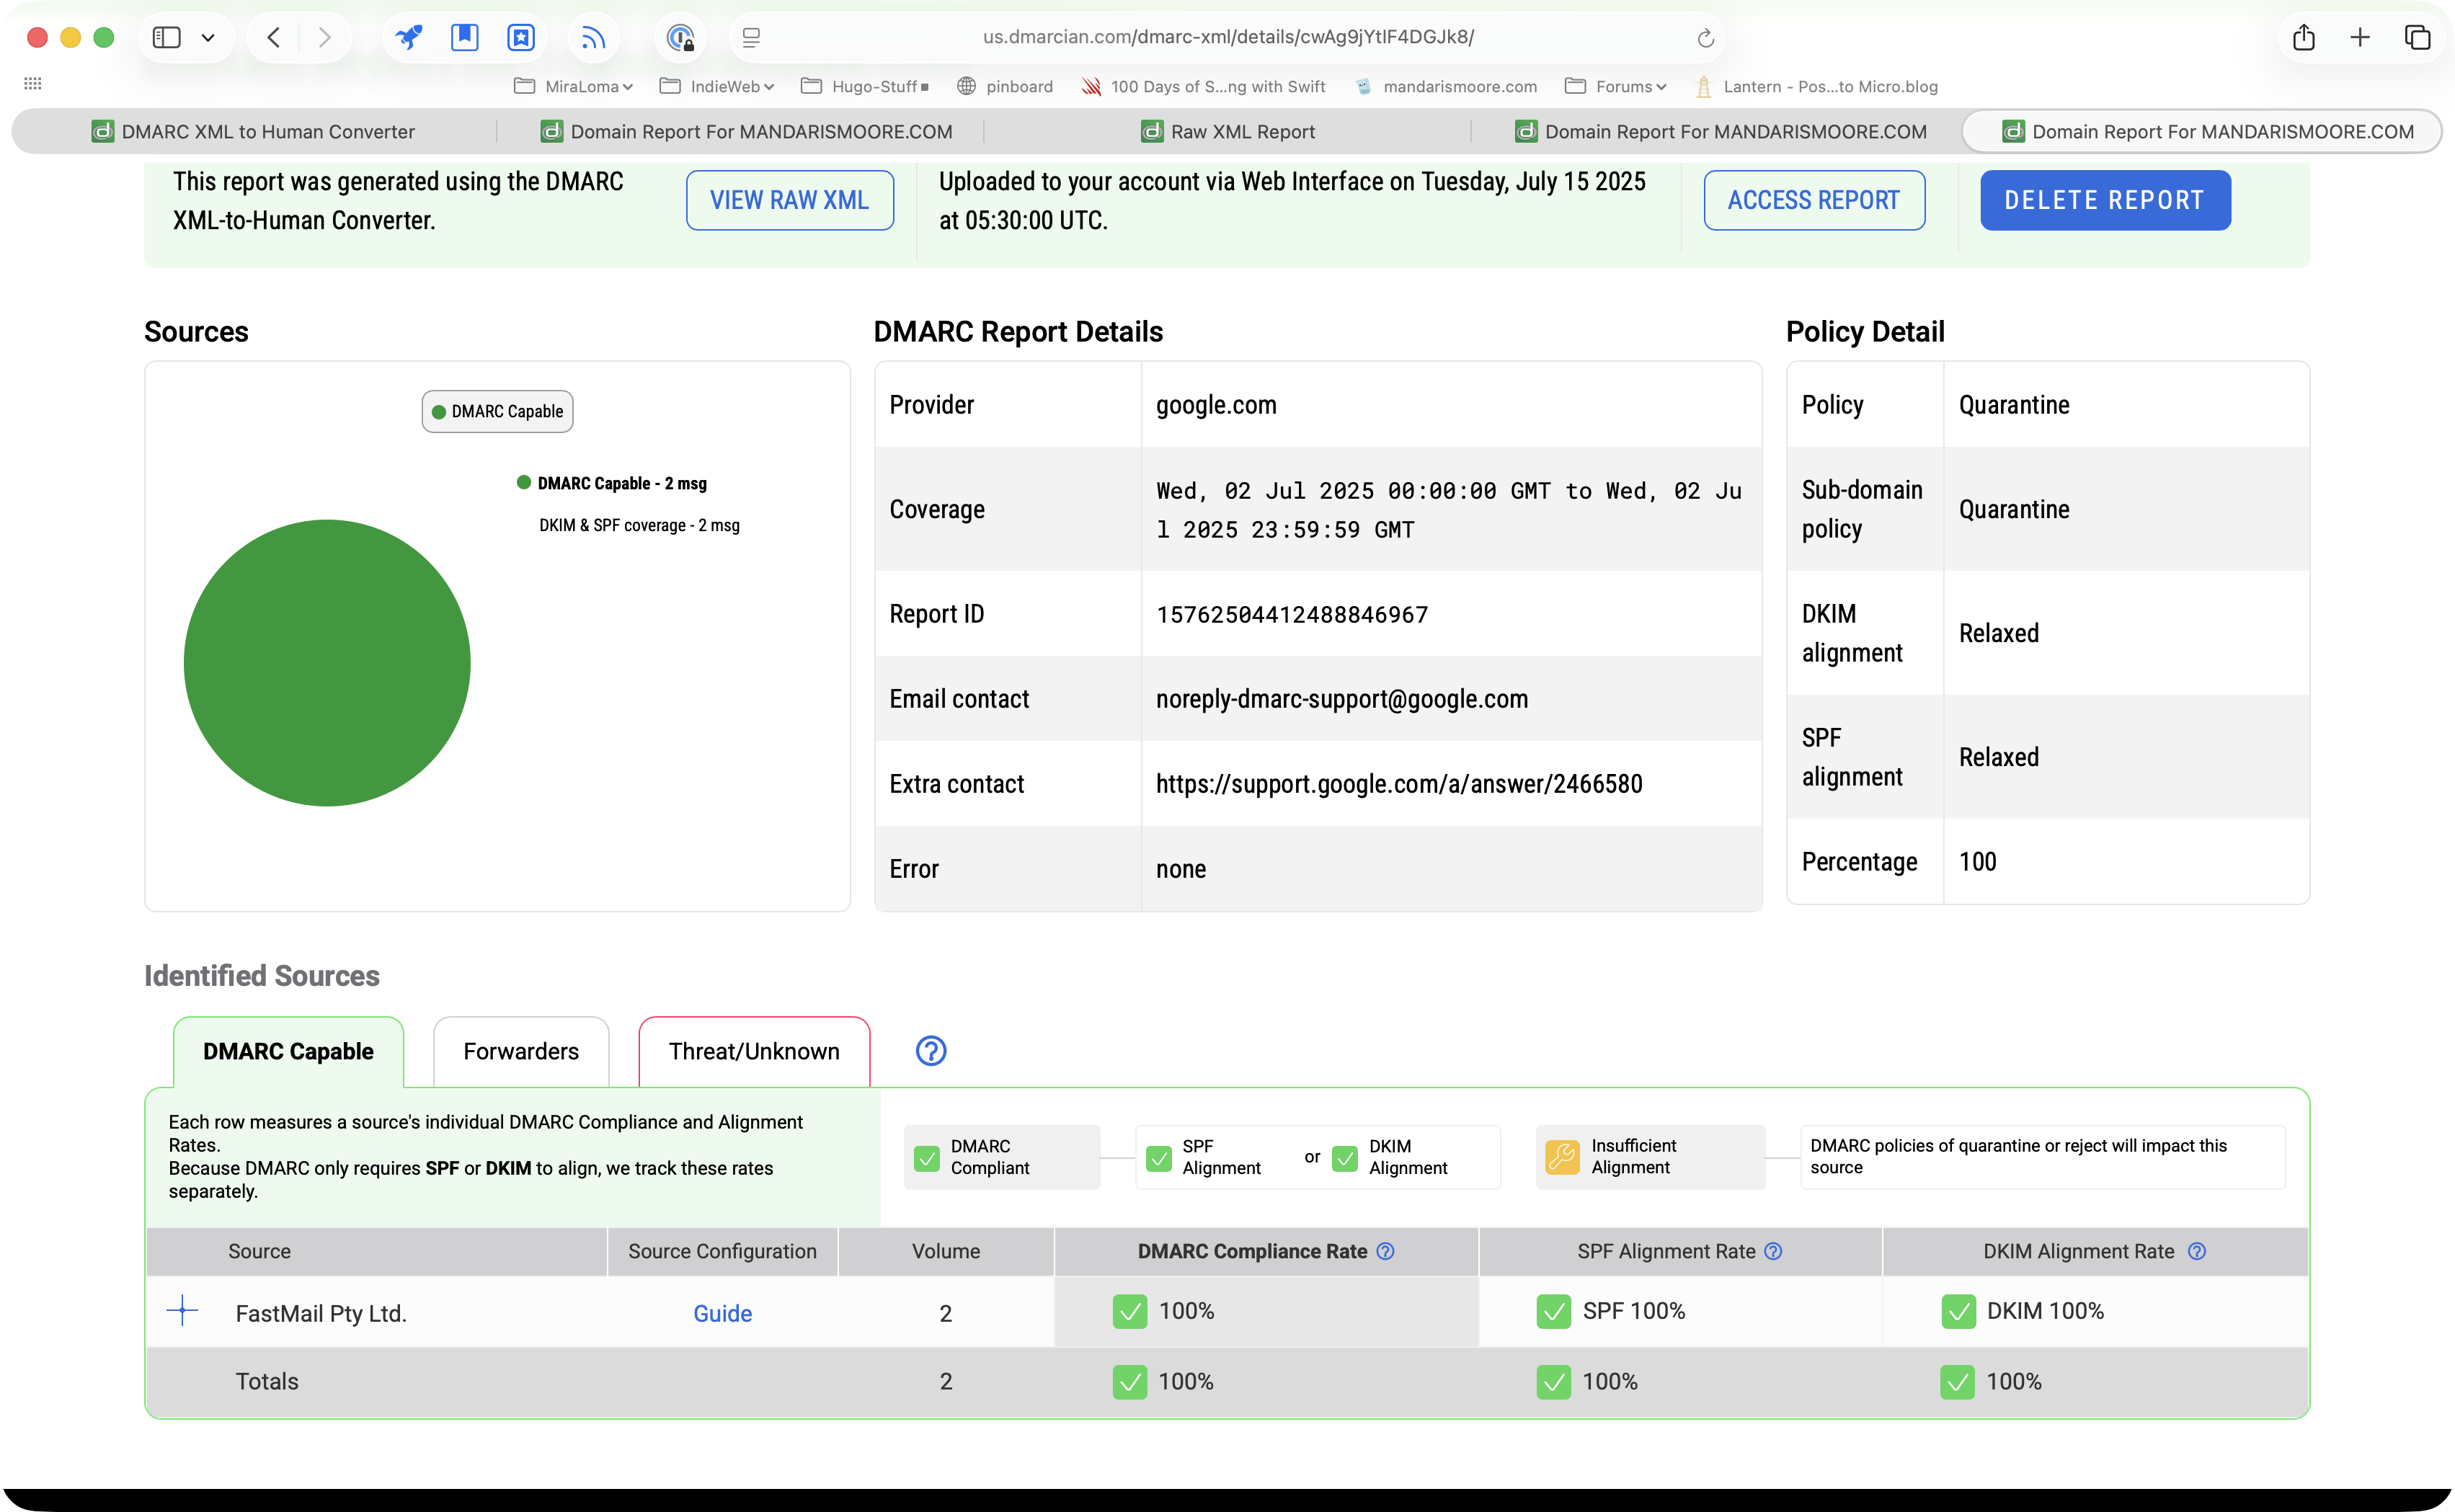Image resolution: width=2455 pixels, height=1512 pixels.
Task: Expand the IndieWeb bookmarks folder
Action: [717, 87]
